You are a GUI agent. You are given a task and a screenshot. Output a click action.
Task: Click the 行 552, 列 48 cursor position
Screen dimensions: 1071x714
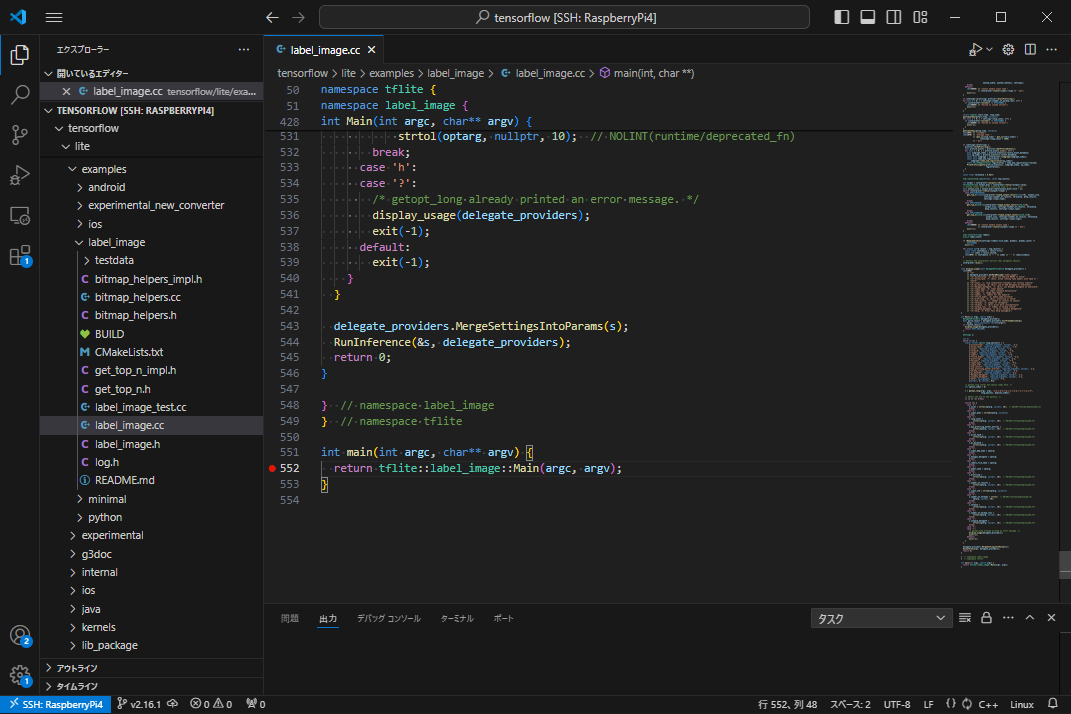[788, 704]
